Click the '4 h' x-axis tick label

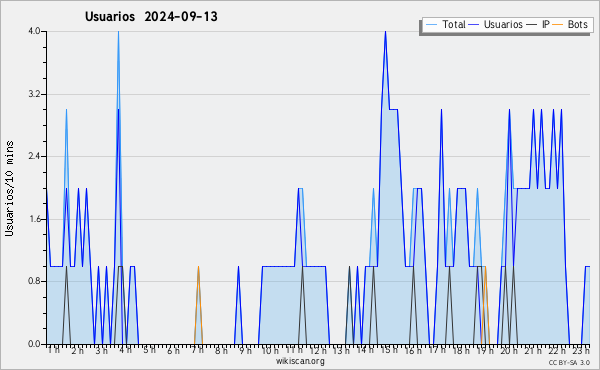click(125, 350)
